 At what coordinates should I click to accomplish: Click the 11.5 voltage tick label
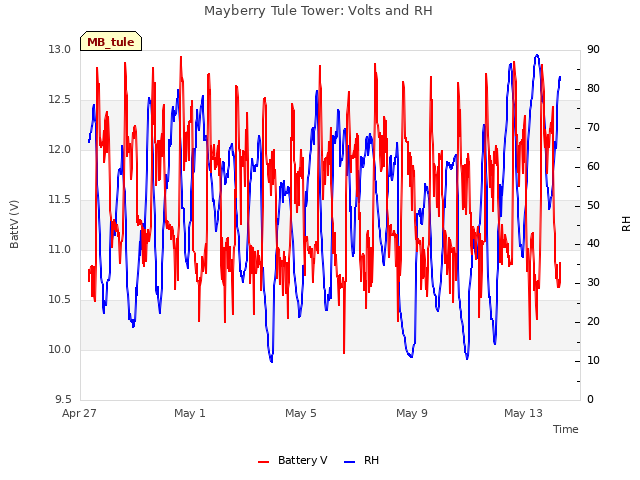[x=60, y=200]
